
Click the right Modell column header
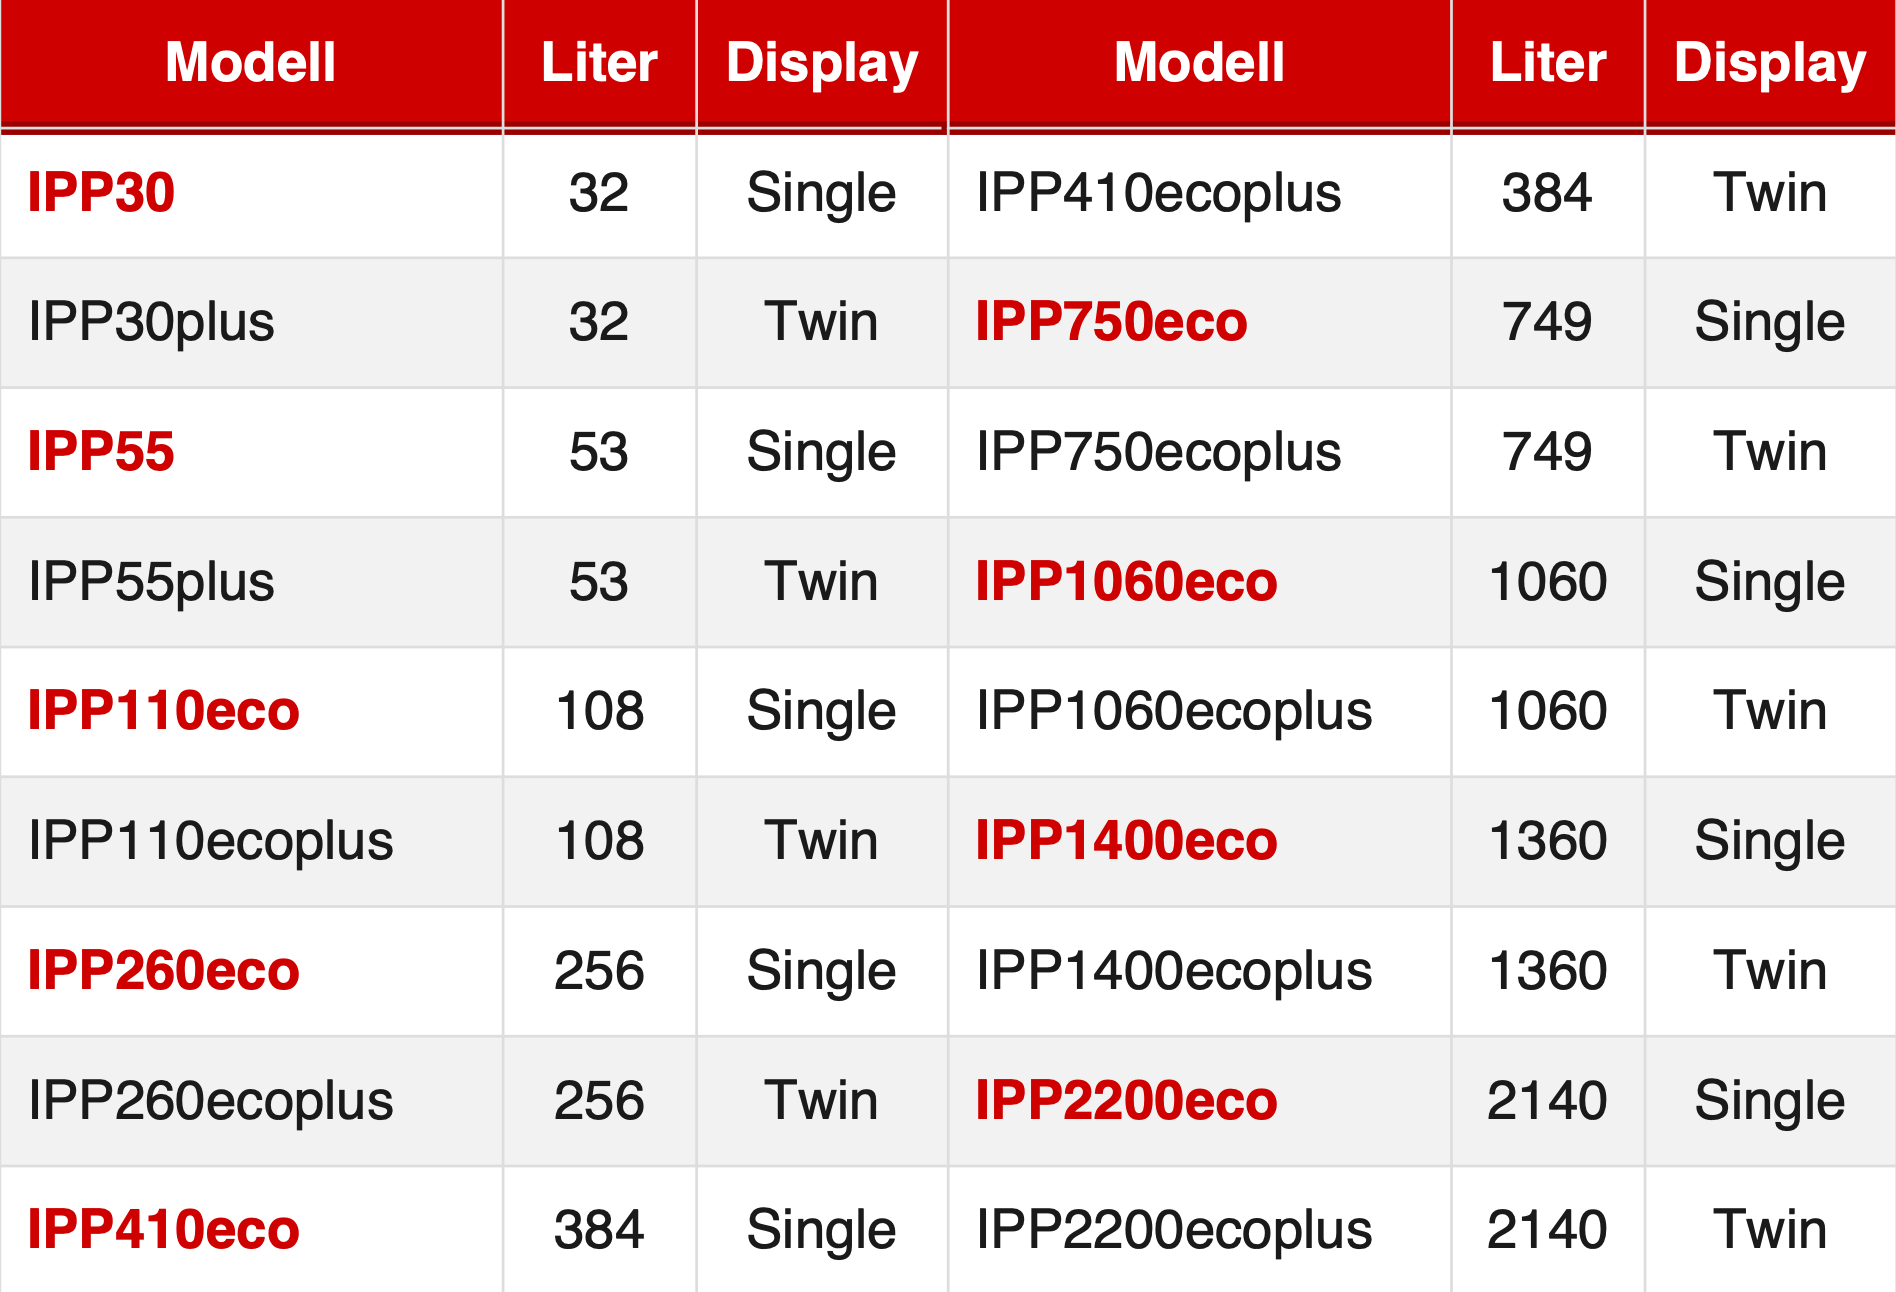pos(1199,62)
